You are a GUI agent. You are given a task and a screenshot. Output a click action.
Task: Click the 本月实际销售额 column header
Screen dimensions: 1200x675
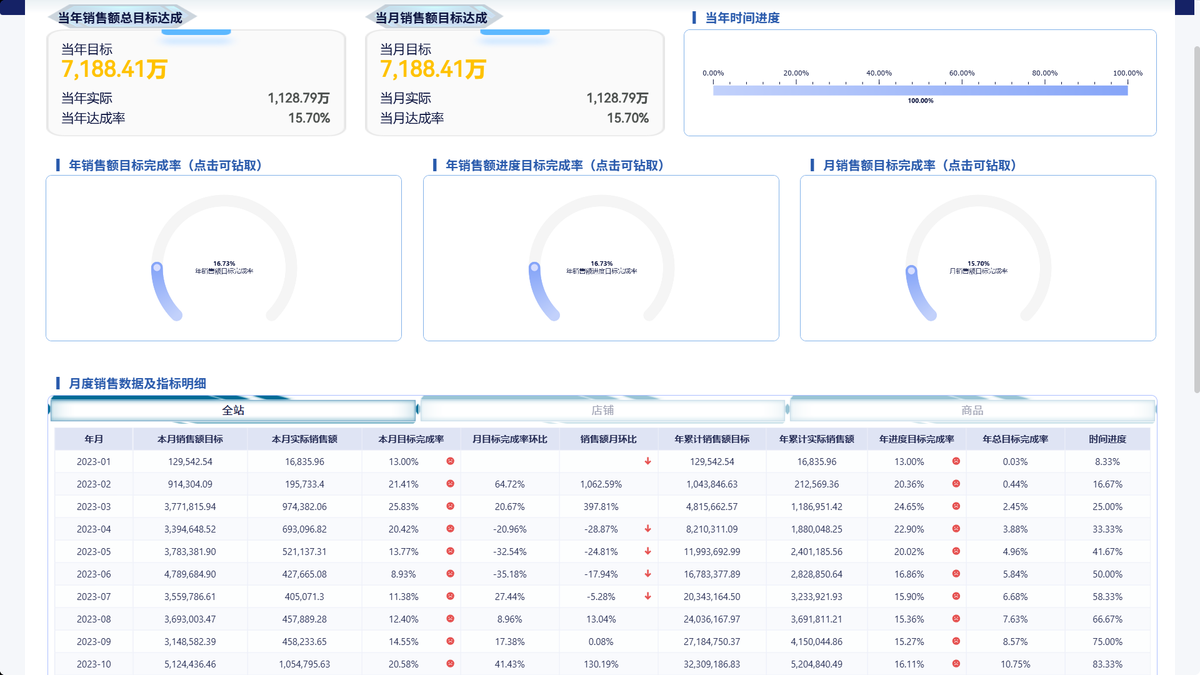click(304, 439)
